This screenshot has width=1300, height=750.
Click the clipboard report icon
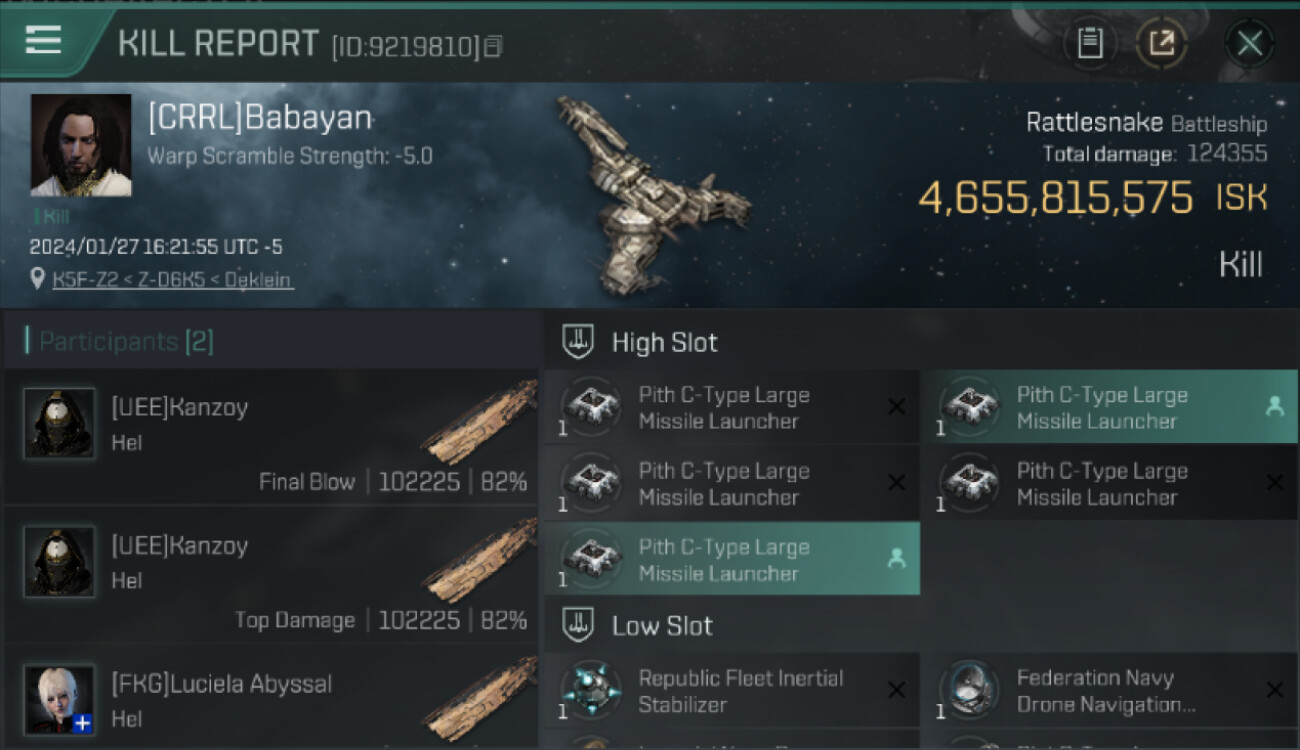coord(1090,43)
